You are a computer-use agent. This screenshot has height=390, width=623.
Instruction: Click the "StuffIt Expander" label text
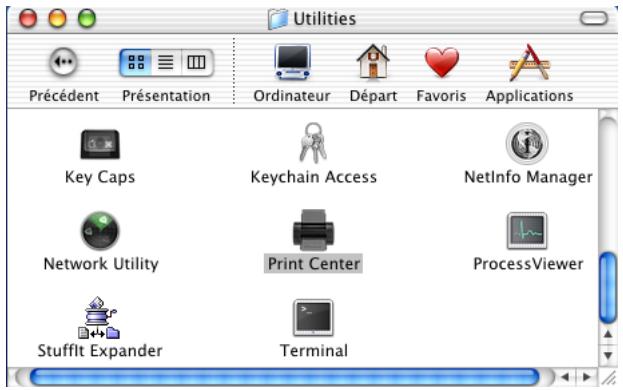point(100,350)
